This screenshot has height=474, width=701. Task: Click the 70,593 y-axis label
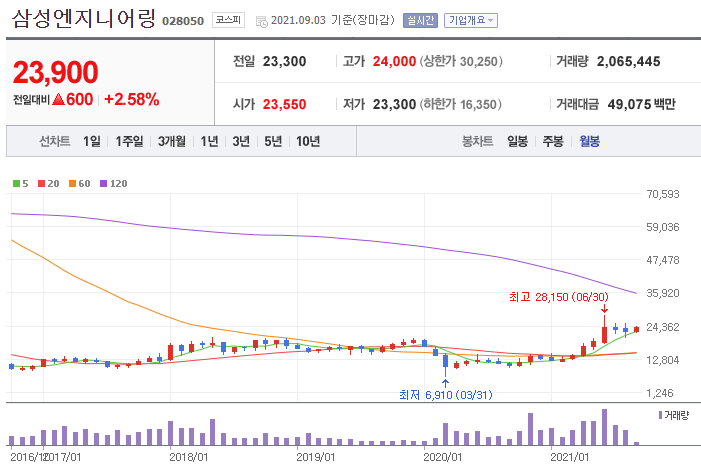point(663,194)
